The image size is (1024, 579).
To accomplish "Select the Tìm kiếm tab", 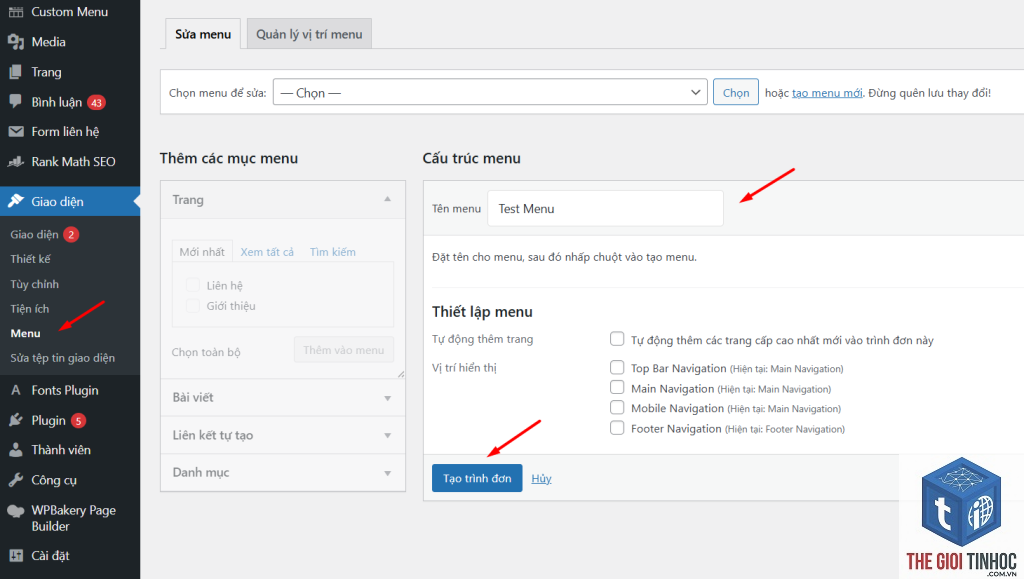I will point(332,252).
